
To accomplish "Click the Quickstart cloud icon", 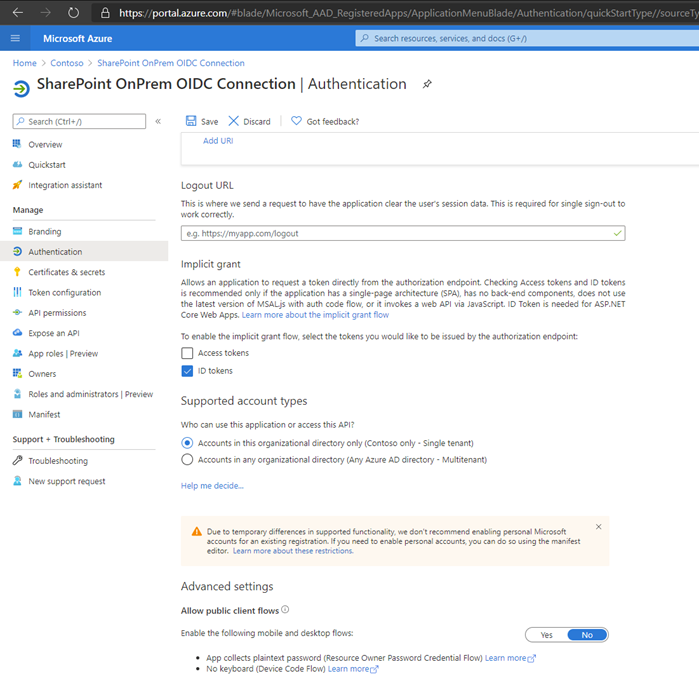I will (x=17, y=164).
